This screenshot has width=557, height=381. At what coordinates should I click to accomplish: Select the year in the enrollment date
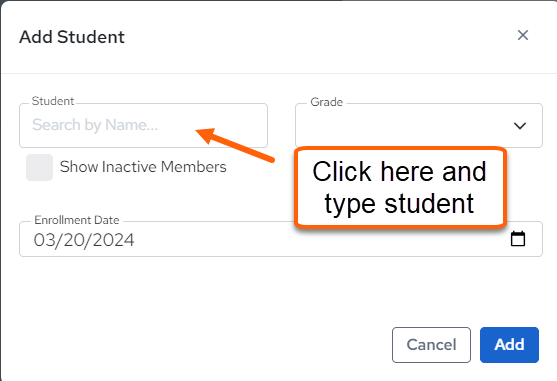point(114,240)
